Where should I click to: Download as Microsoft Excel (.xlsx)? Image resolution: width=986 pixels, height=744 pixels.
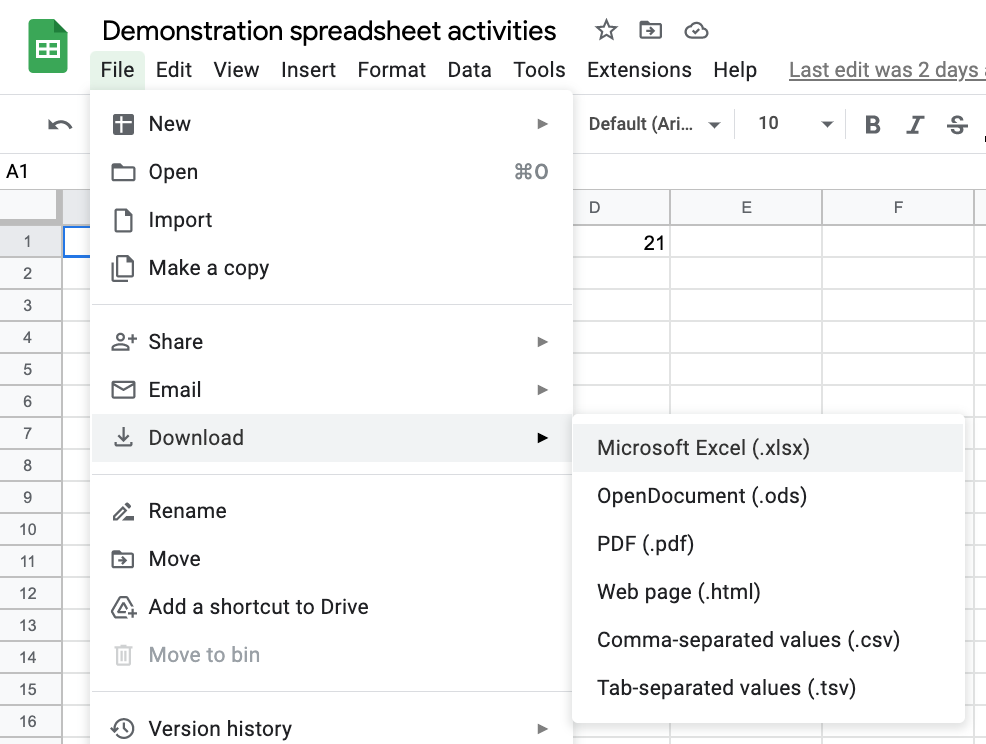768,448
